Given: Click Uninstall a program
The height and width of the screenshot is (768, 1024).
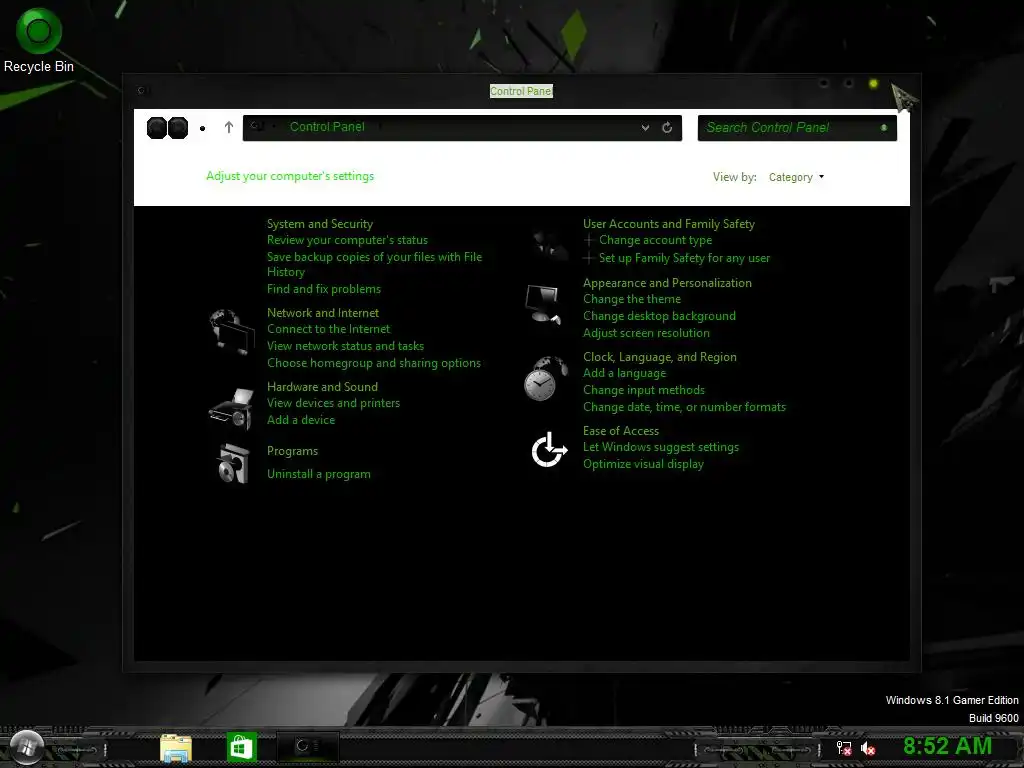Looking at the screenshot, I should [319, 474].
